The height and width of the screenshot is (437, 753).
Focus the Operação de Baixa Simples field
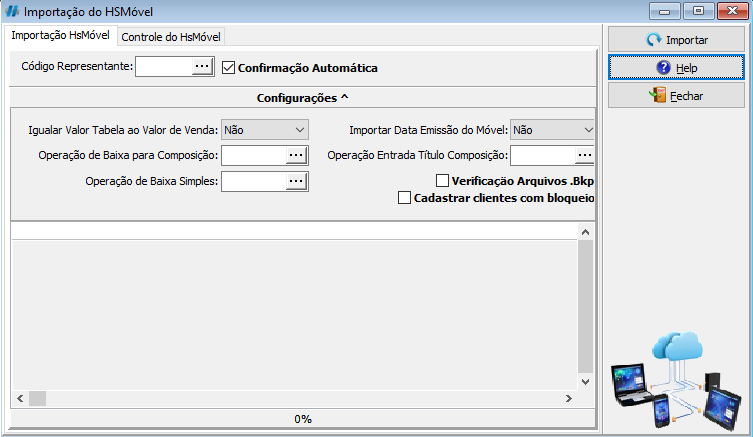254,181
